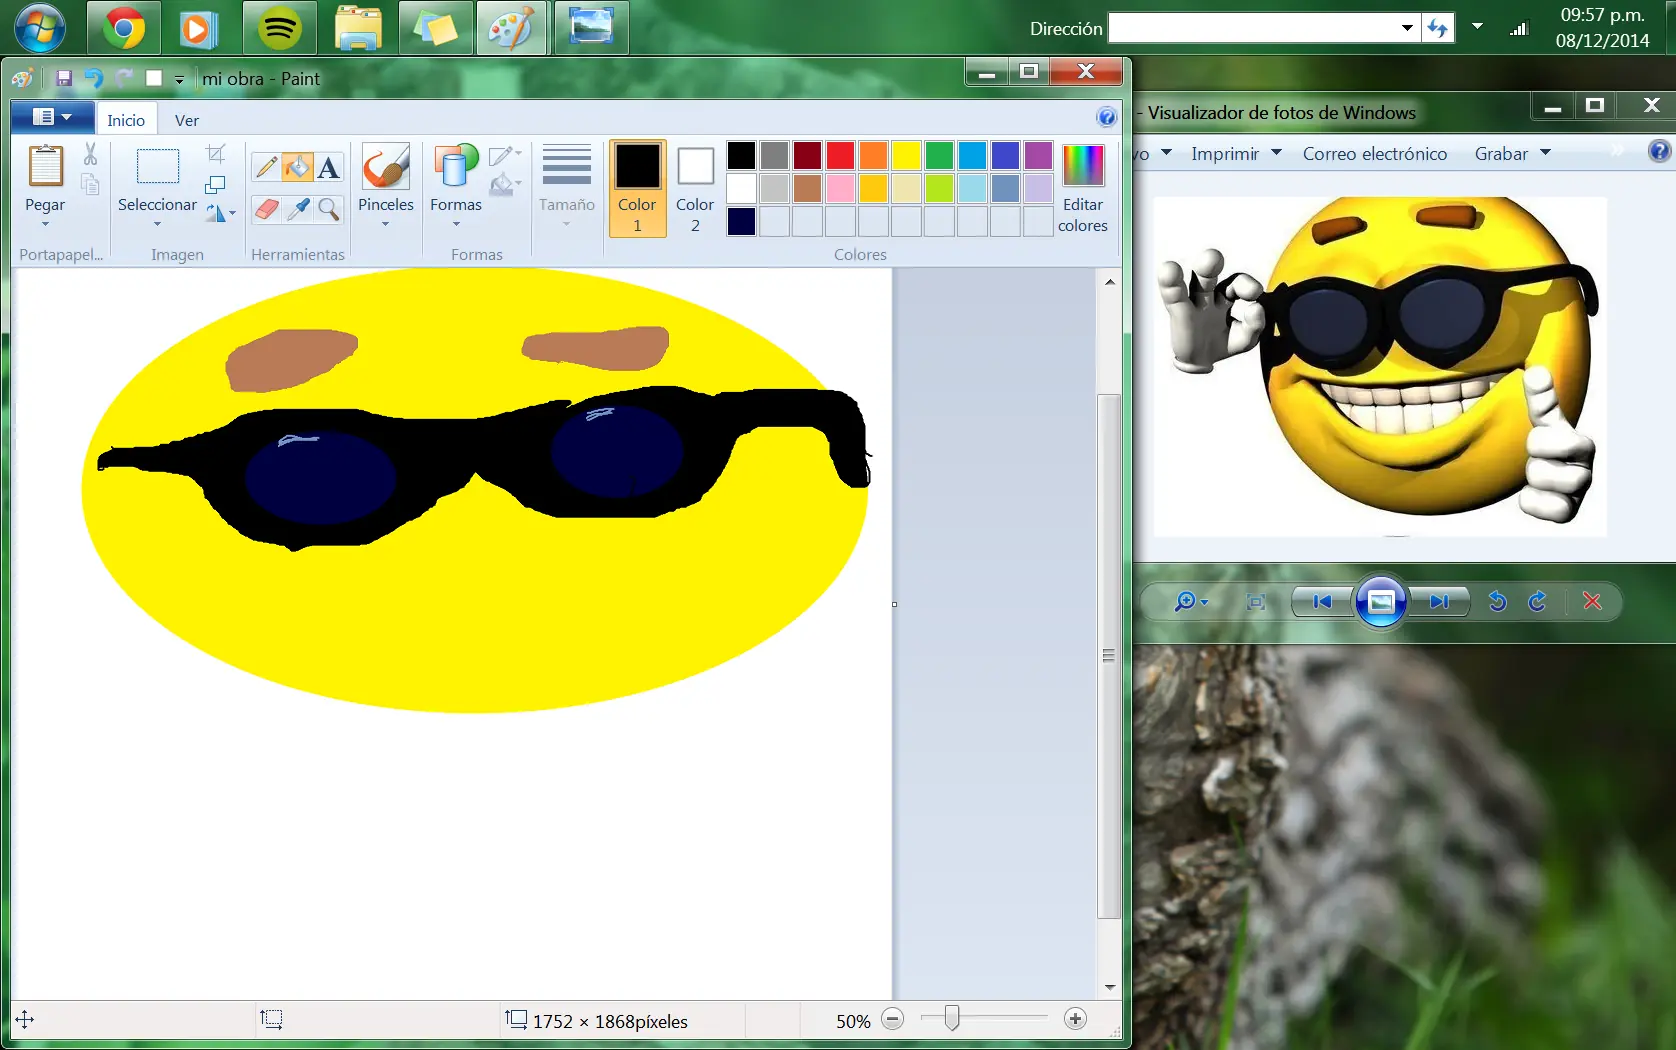Click the Pinceles brush icon
The height and width of the screenshot is (1050, 1676).
385,166
